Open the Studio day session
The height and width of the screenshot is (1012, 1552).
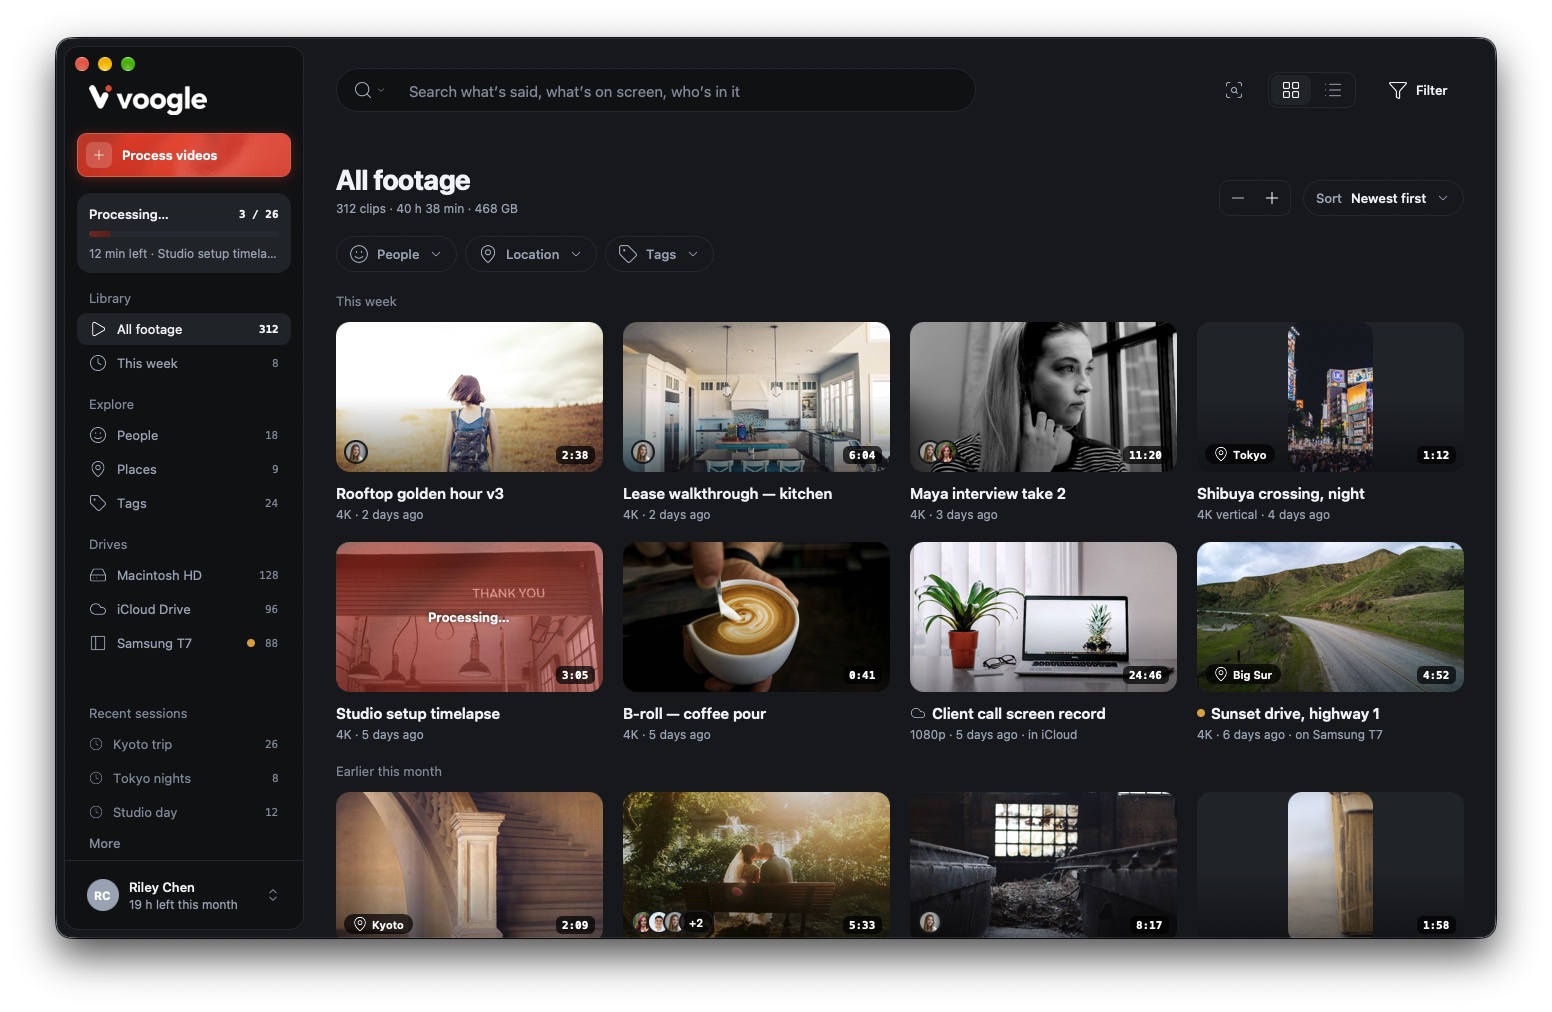(x=184, y=812)
